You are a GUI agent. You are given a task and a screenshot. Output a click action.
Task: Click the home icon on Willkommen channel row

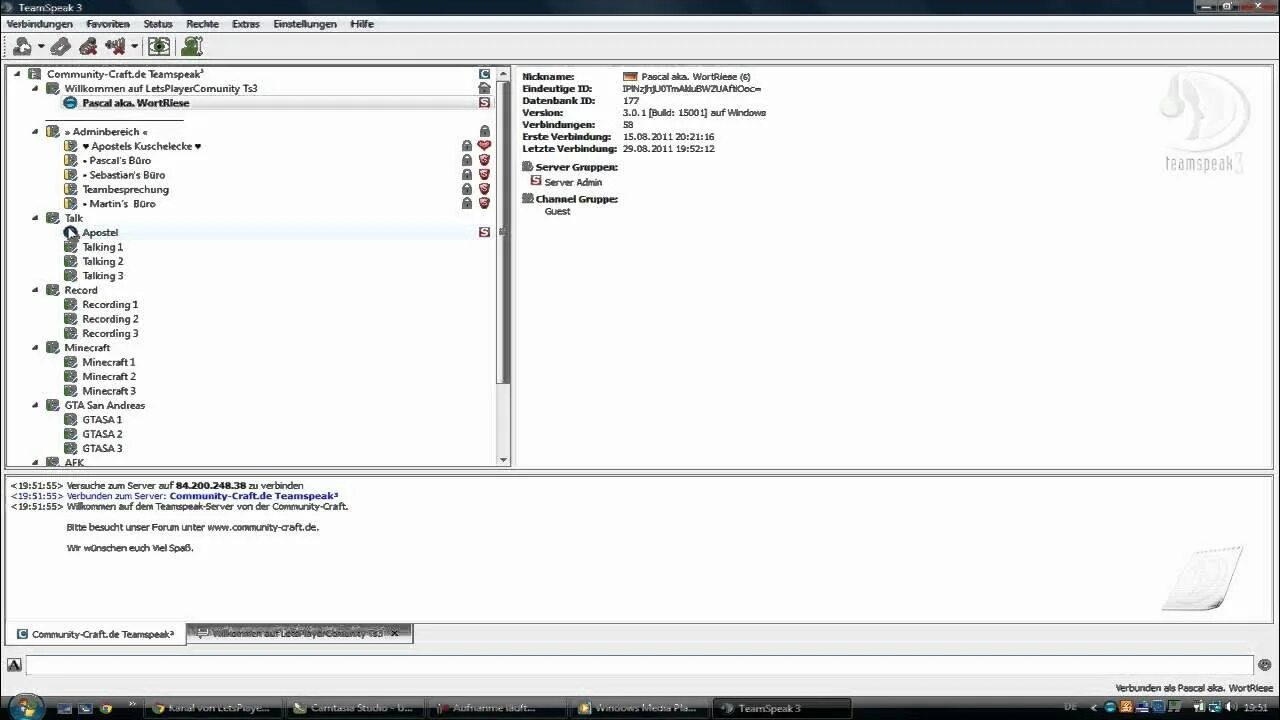[485, 88]
